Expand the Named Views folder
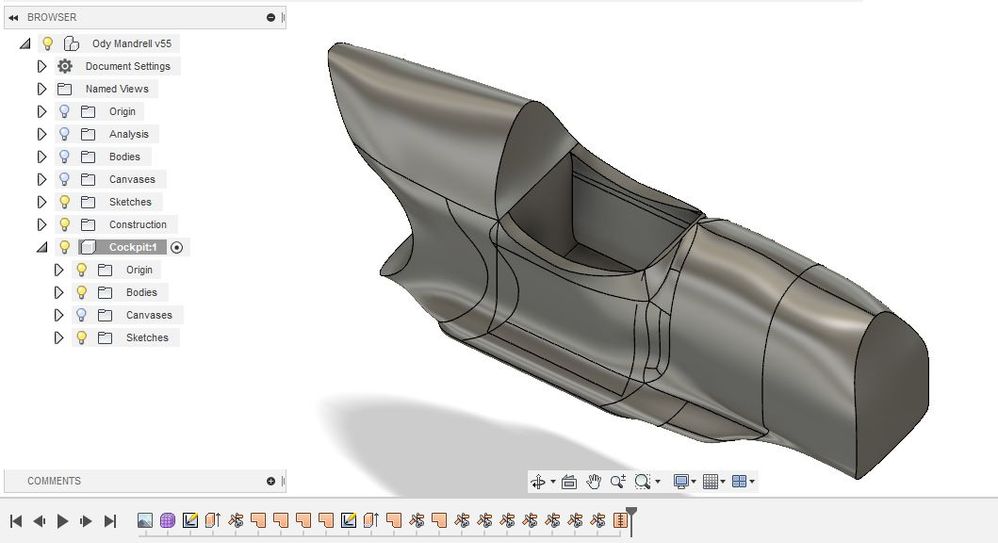998x543 pixels. click(42, 89)
